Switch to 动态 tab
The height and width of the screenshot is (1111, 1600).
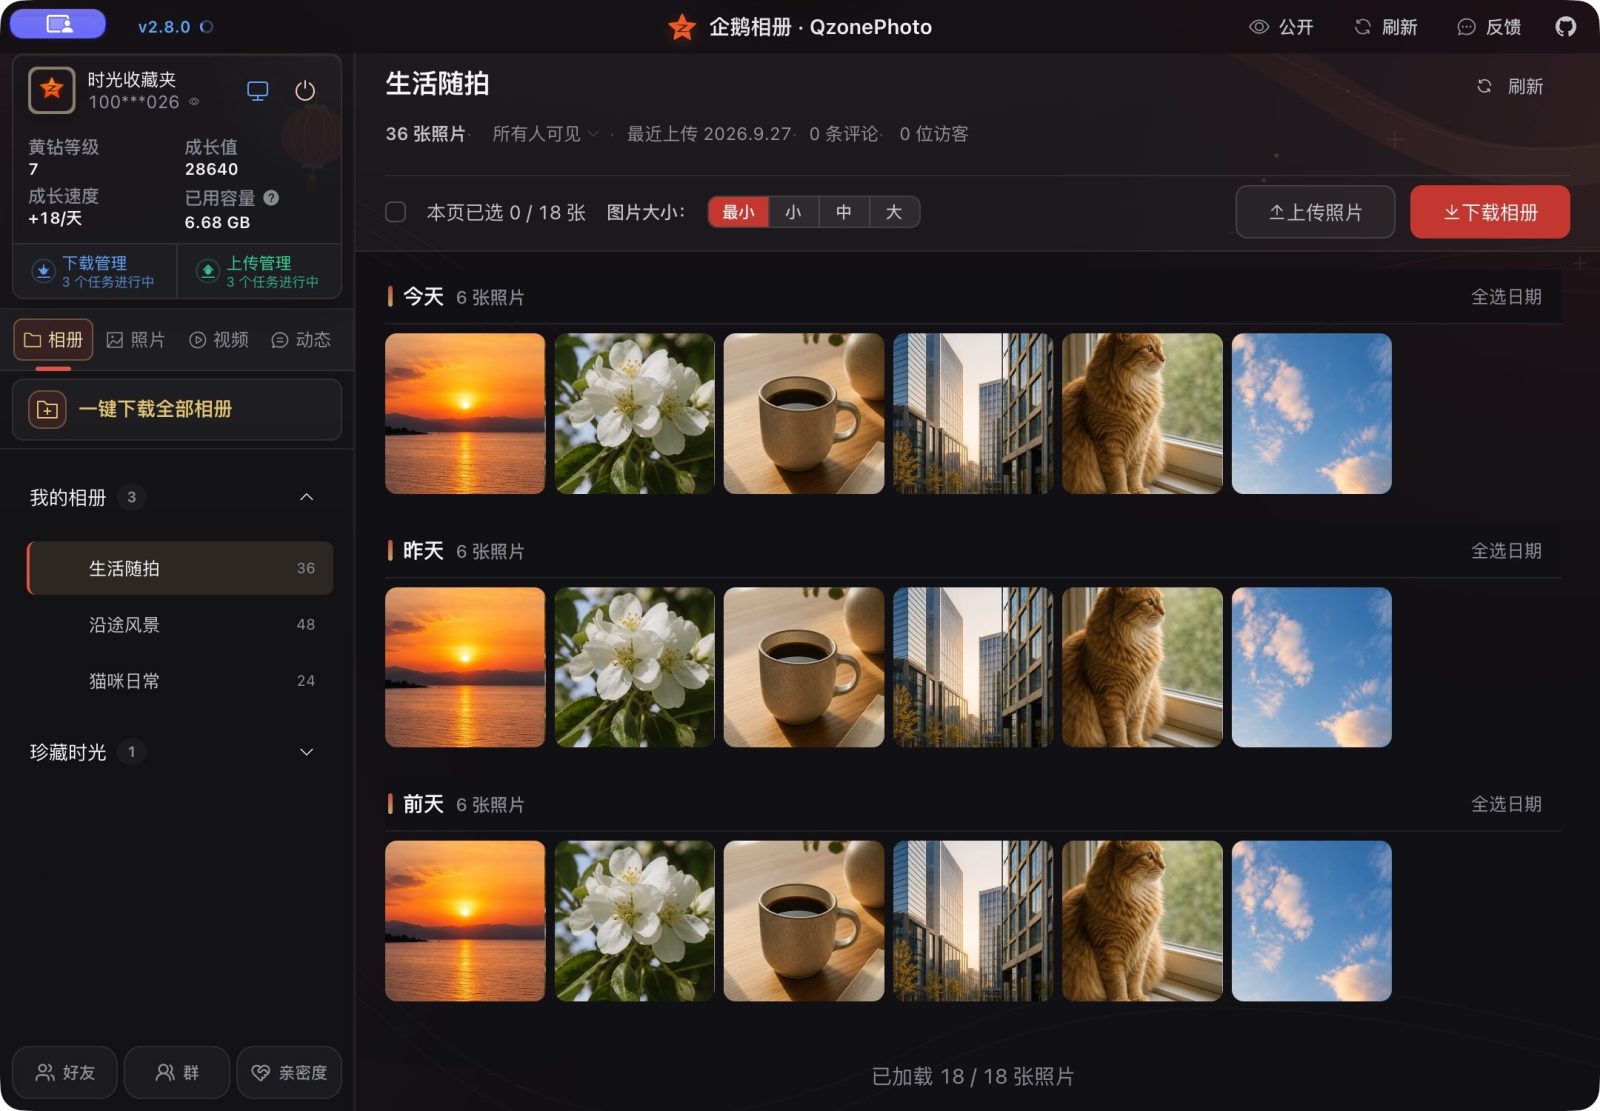(300, 340)
